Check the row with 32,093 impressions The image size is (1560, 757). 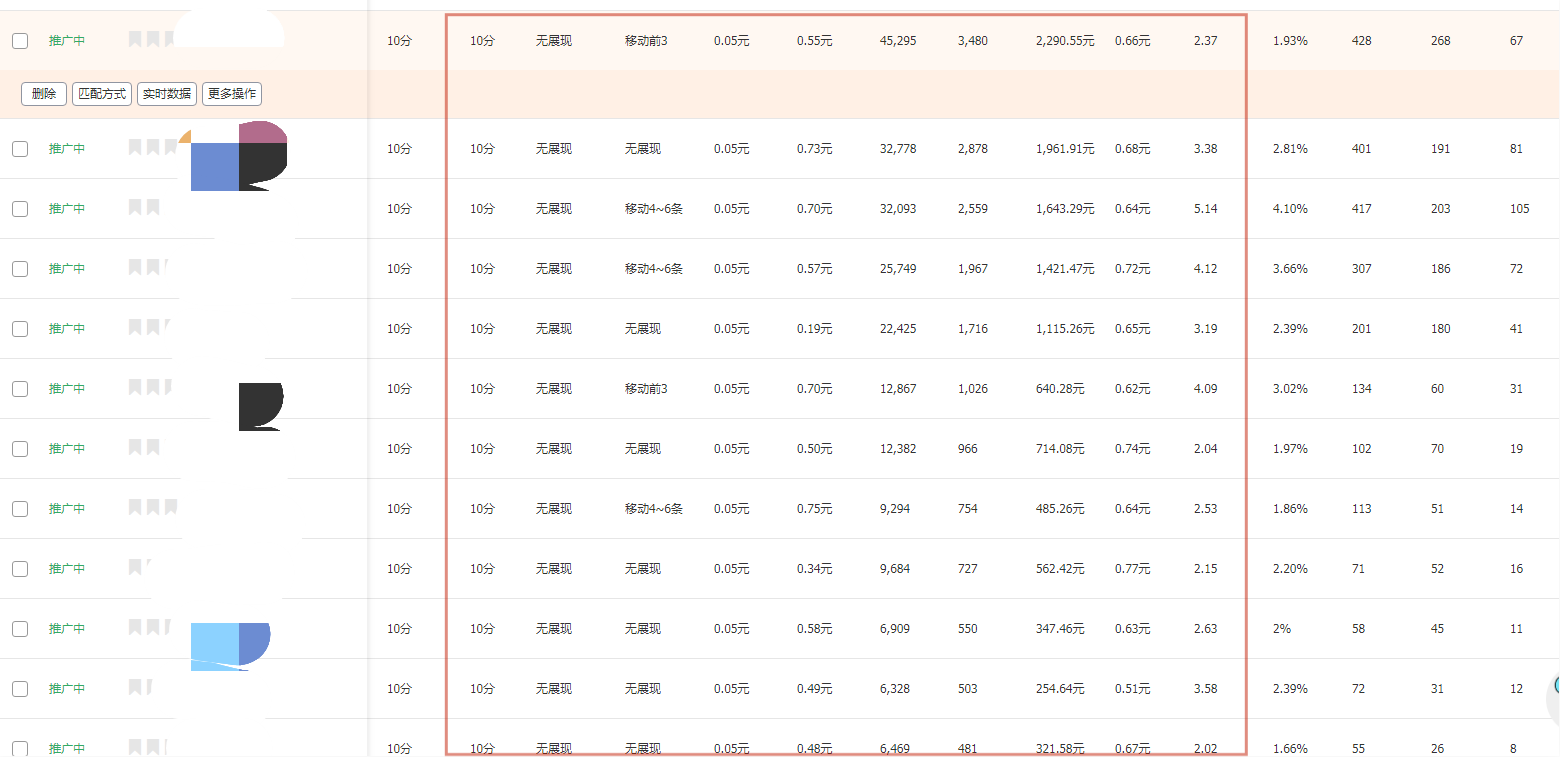[20, 209]
